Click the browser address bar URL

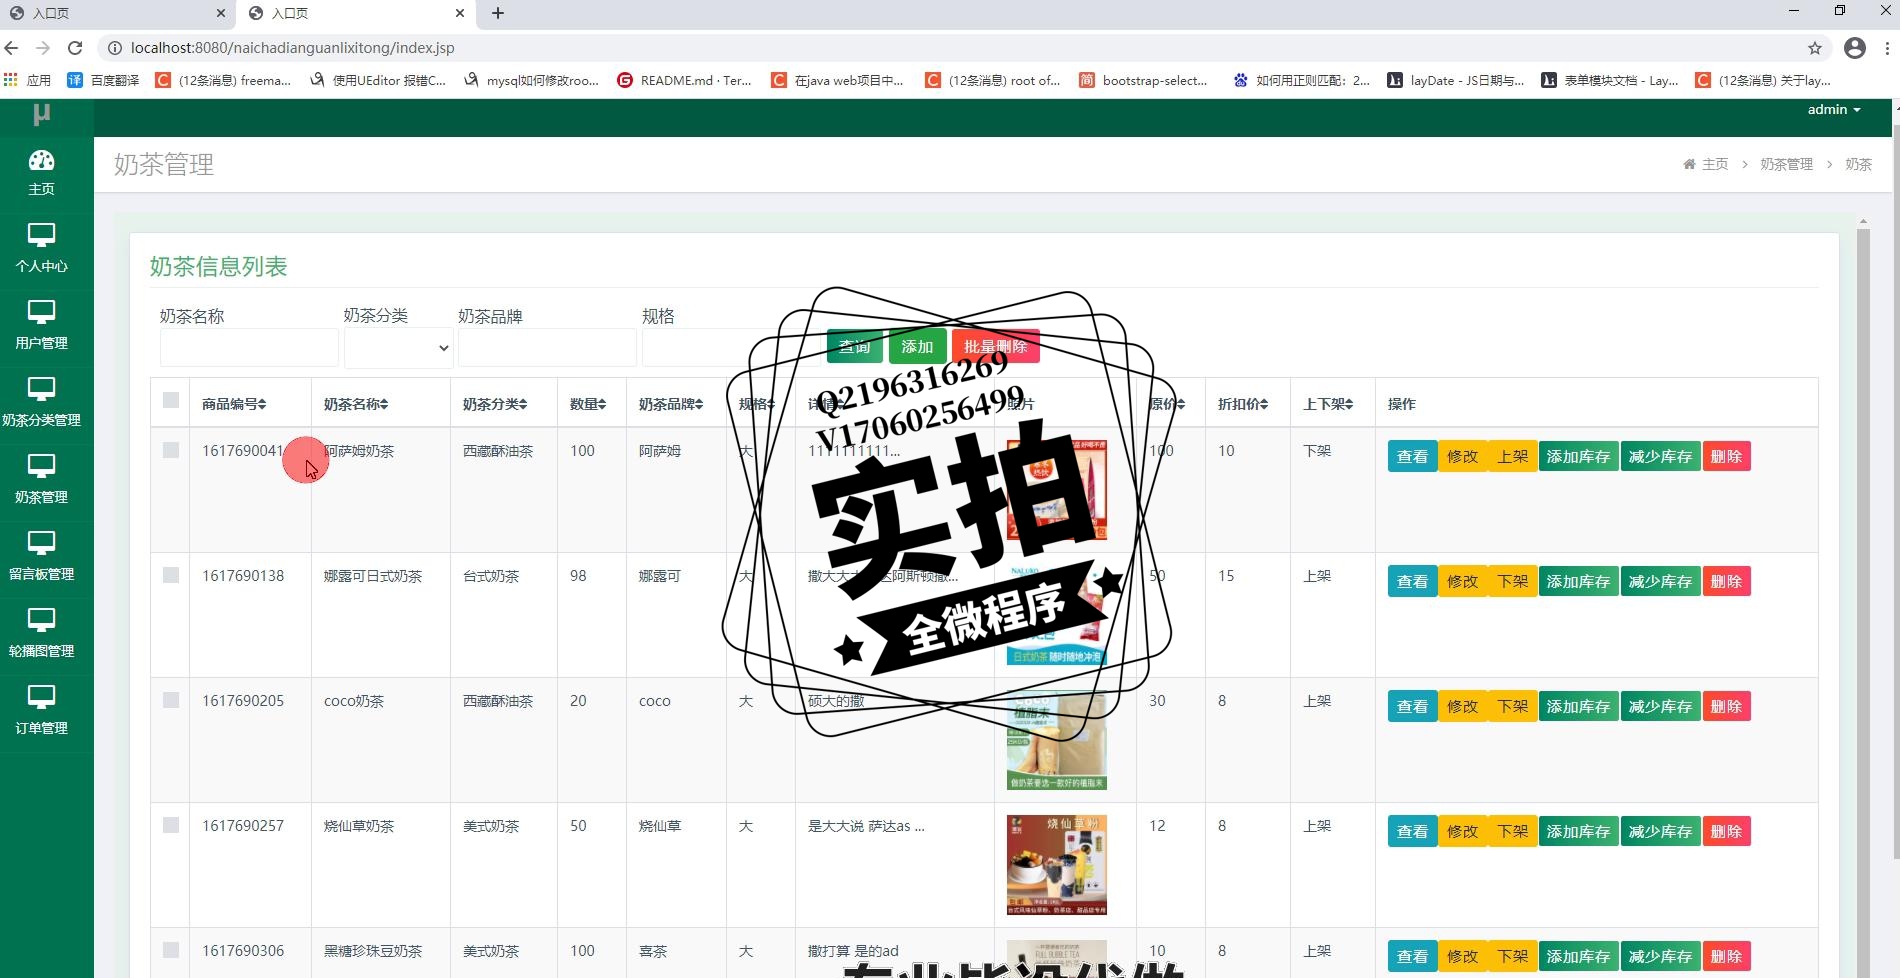[x=292, y=48]
